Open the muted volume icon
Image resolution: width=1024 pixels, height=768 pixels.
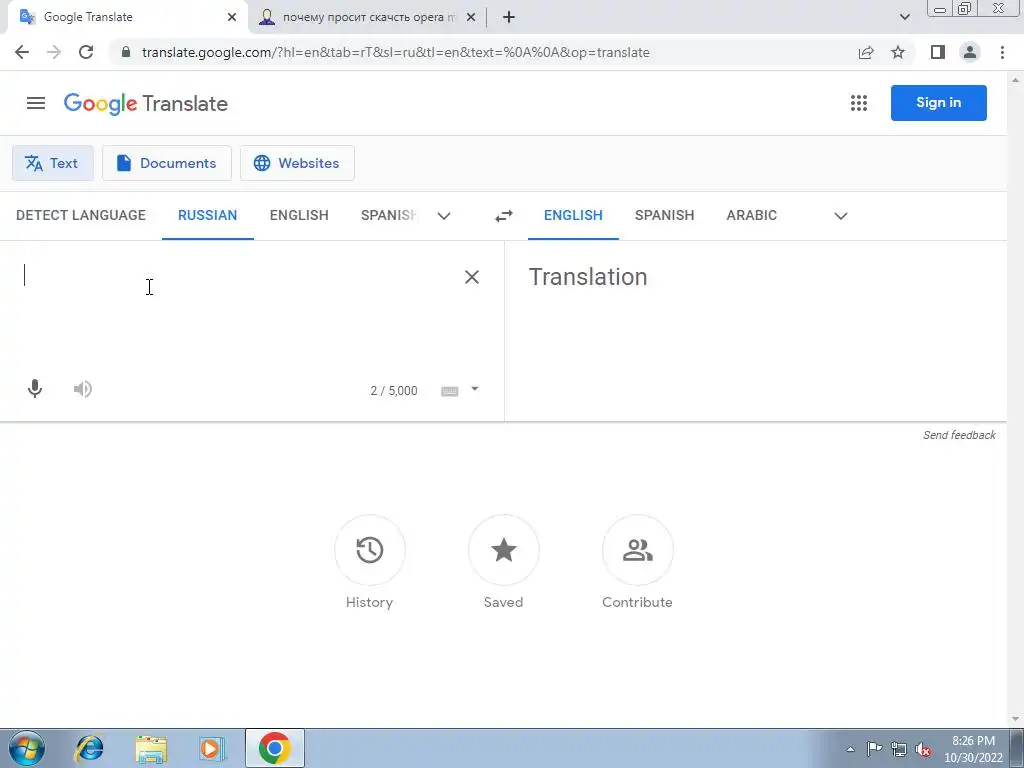pos(923,749)
